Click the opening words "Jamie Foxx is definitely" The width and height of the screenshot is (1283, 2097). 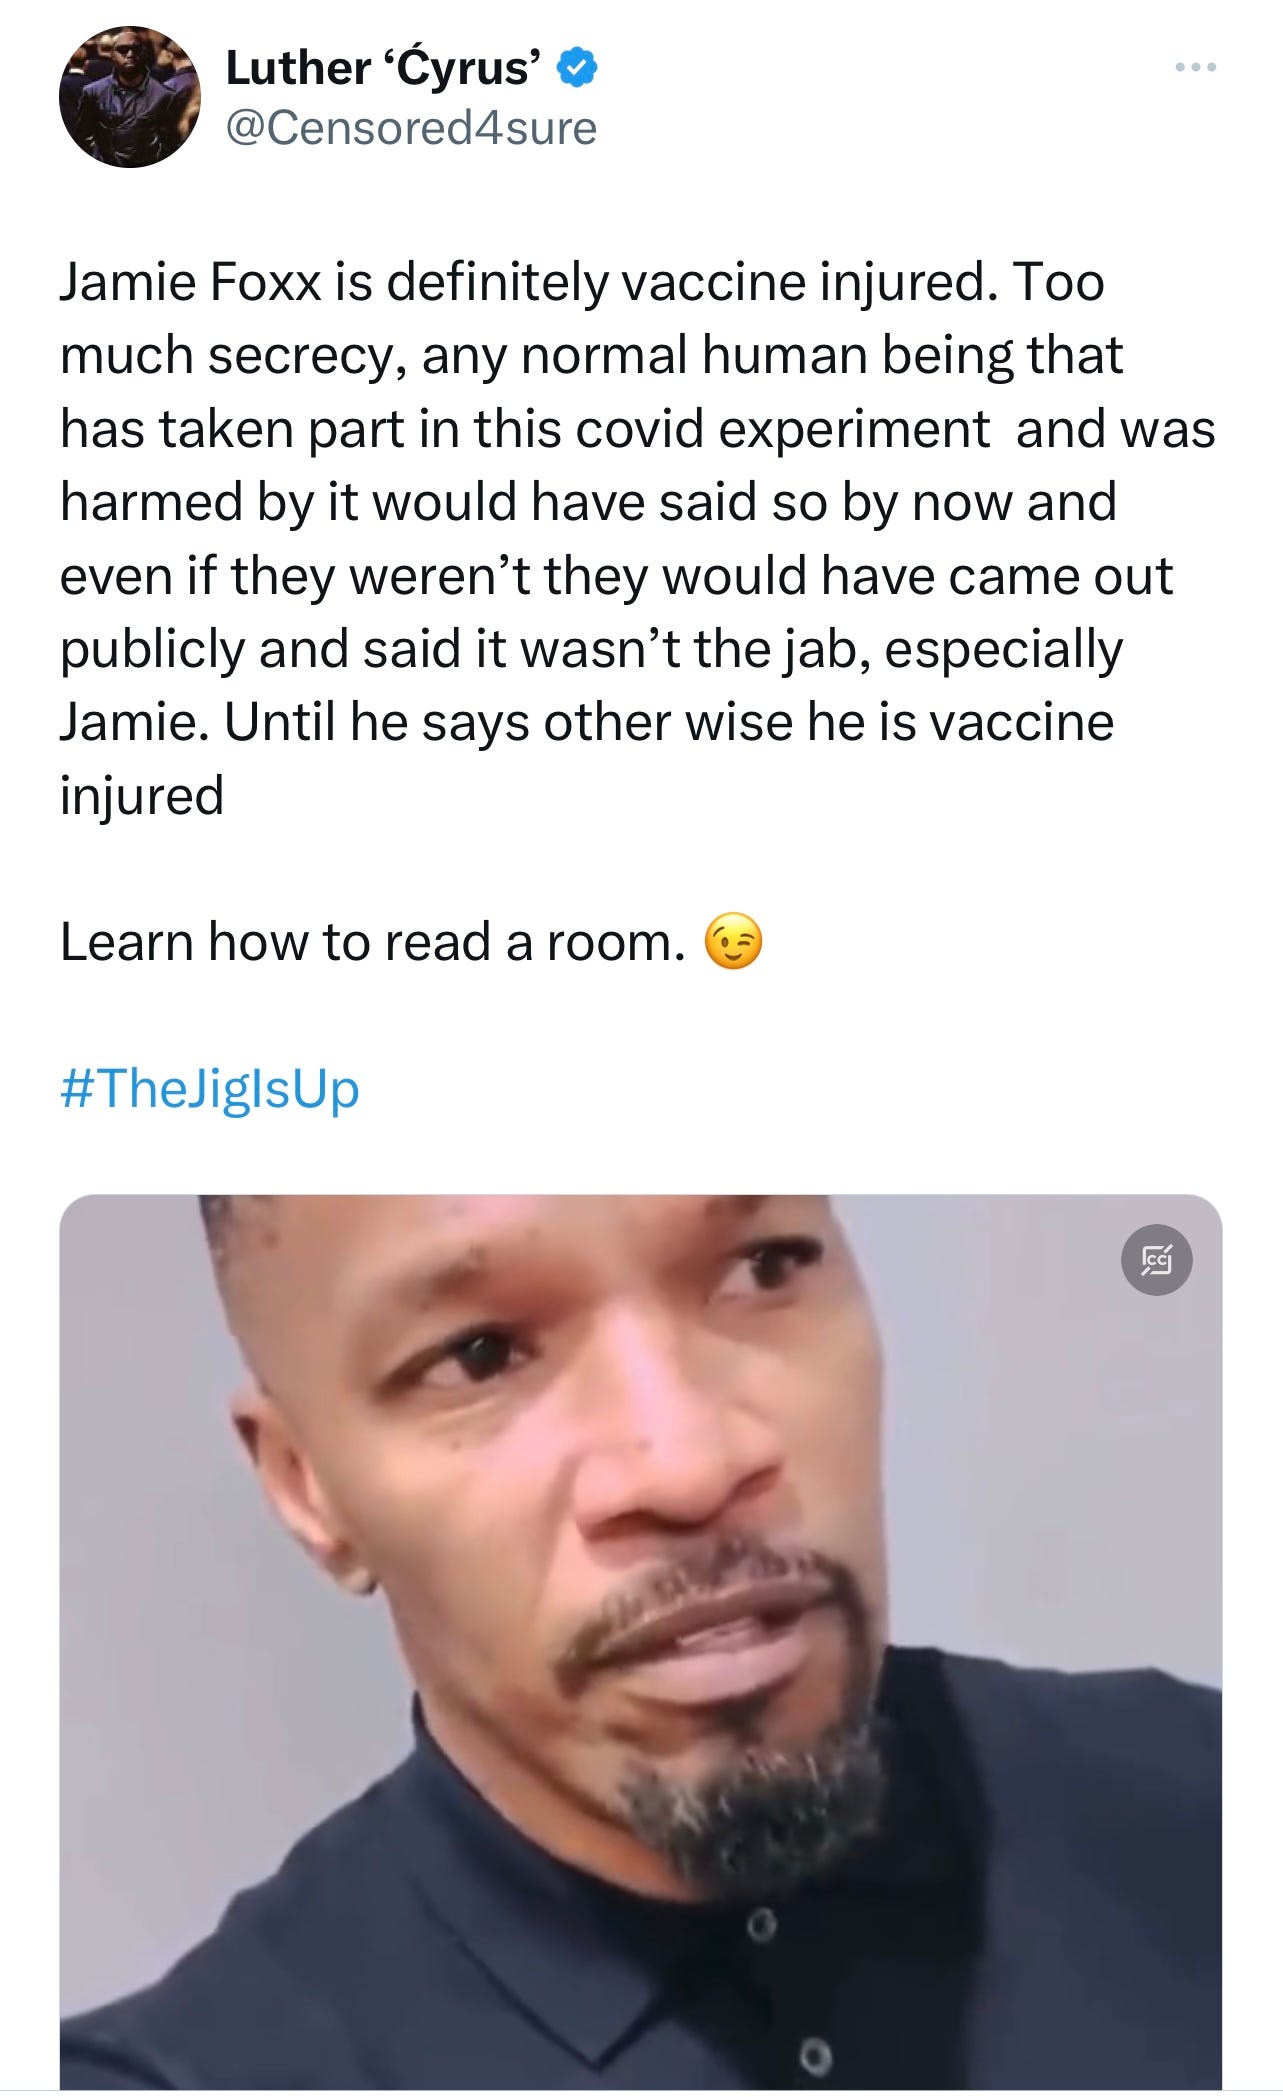coord(335,282)
